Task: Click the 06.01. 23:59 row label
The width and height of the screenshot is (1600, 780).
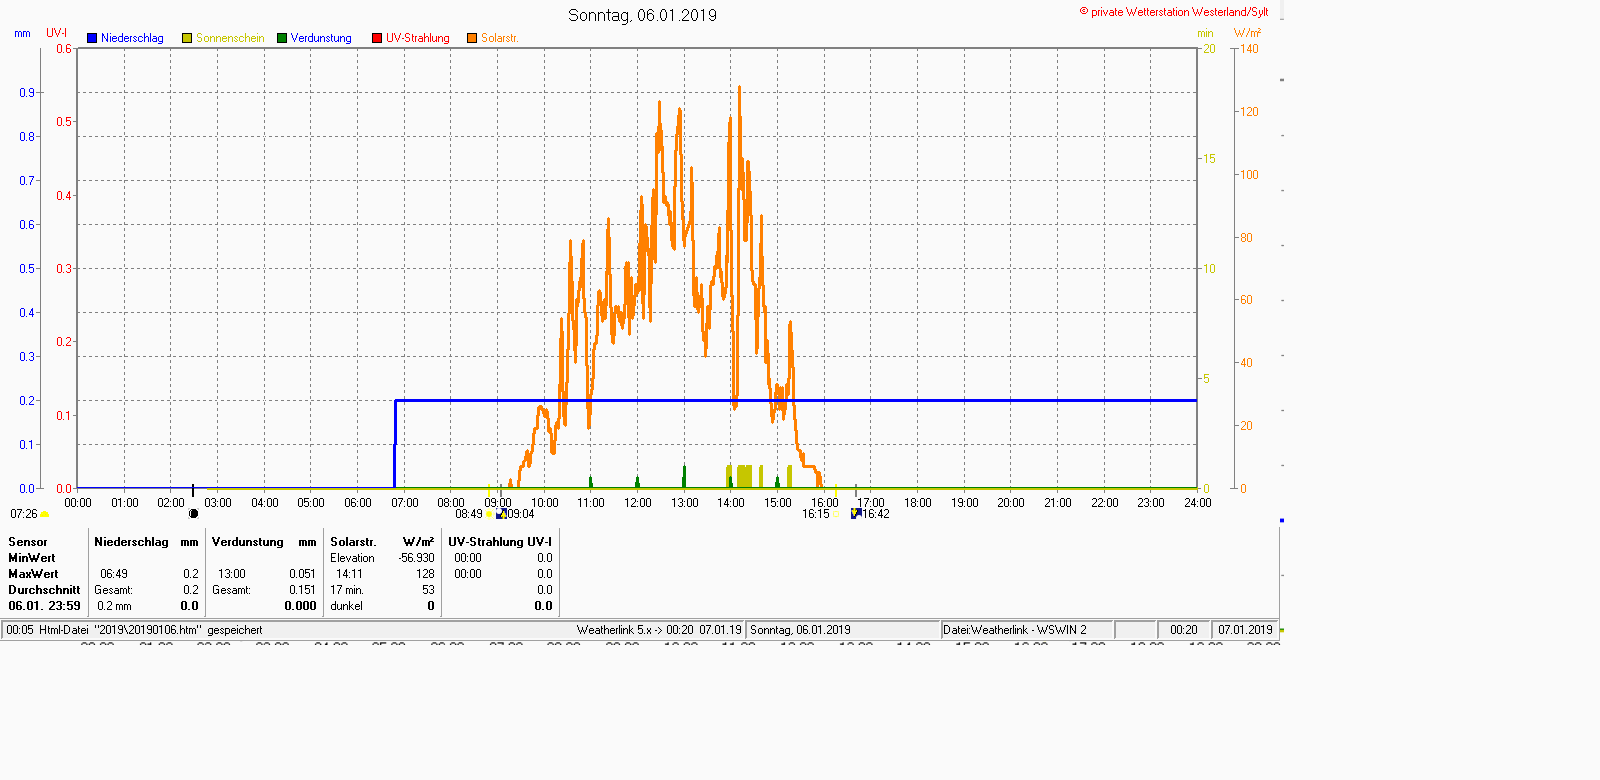Action: [44, 606]
